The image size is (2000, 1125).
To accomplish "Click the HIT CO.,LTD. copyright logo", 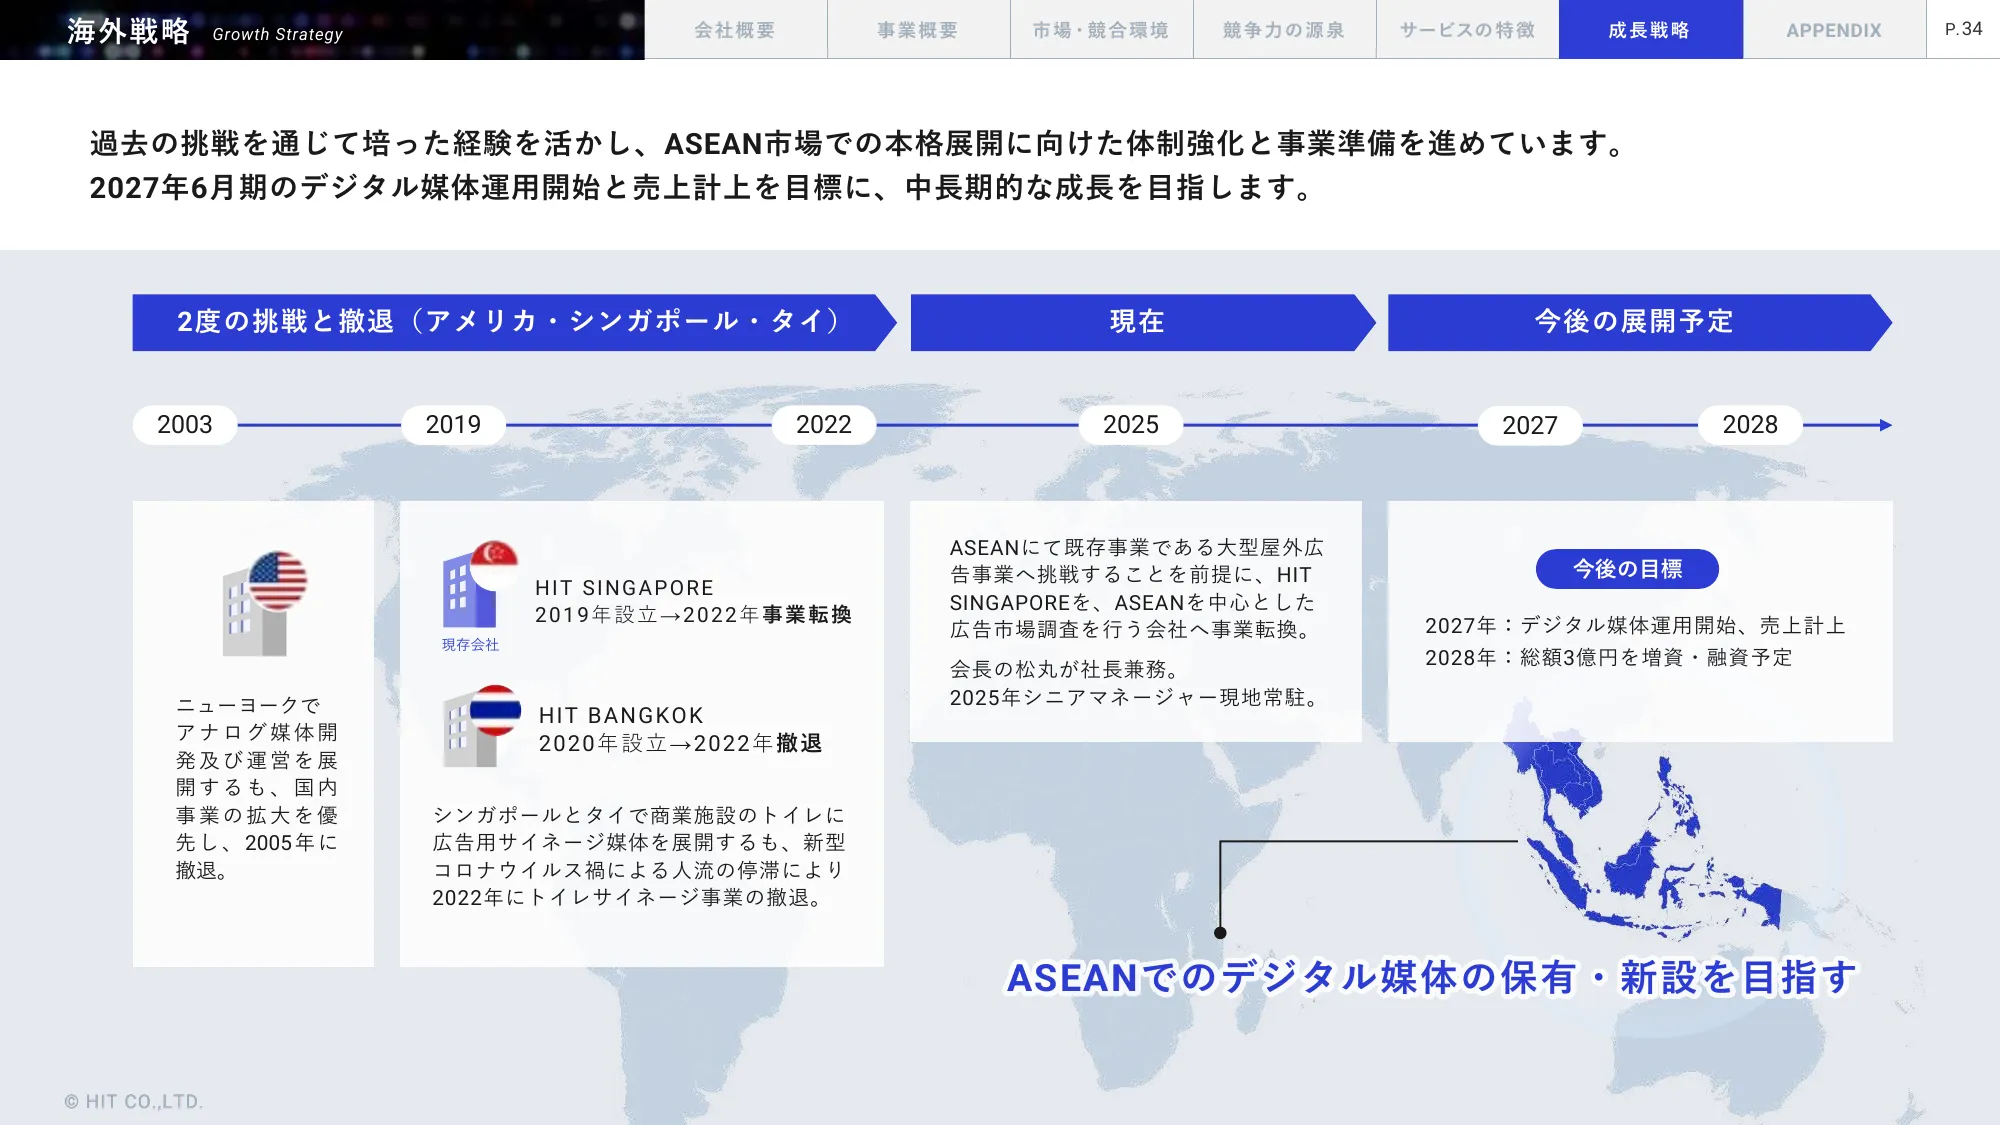I will click(x=134, y=1098).
